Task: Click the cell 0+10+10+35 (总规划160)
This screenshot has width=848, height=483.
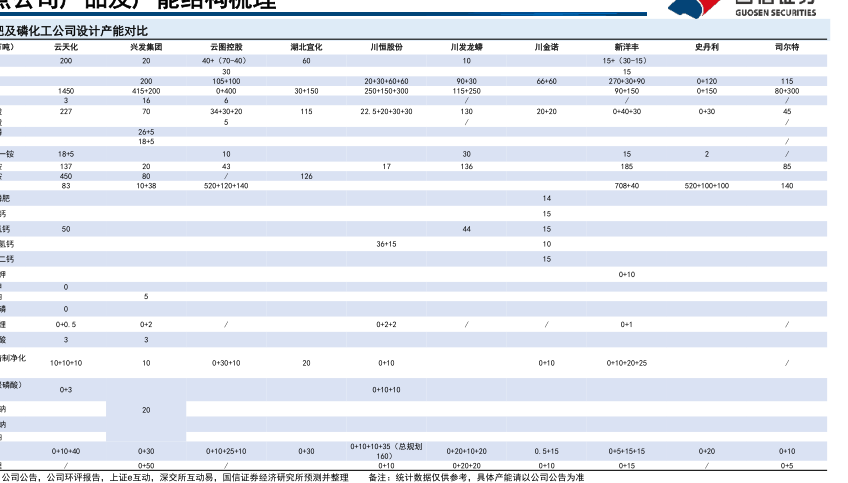Action: click(386, 451)
